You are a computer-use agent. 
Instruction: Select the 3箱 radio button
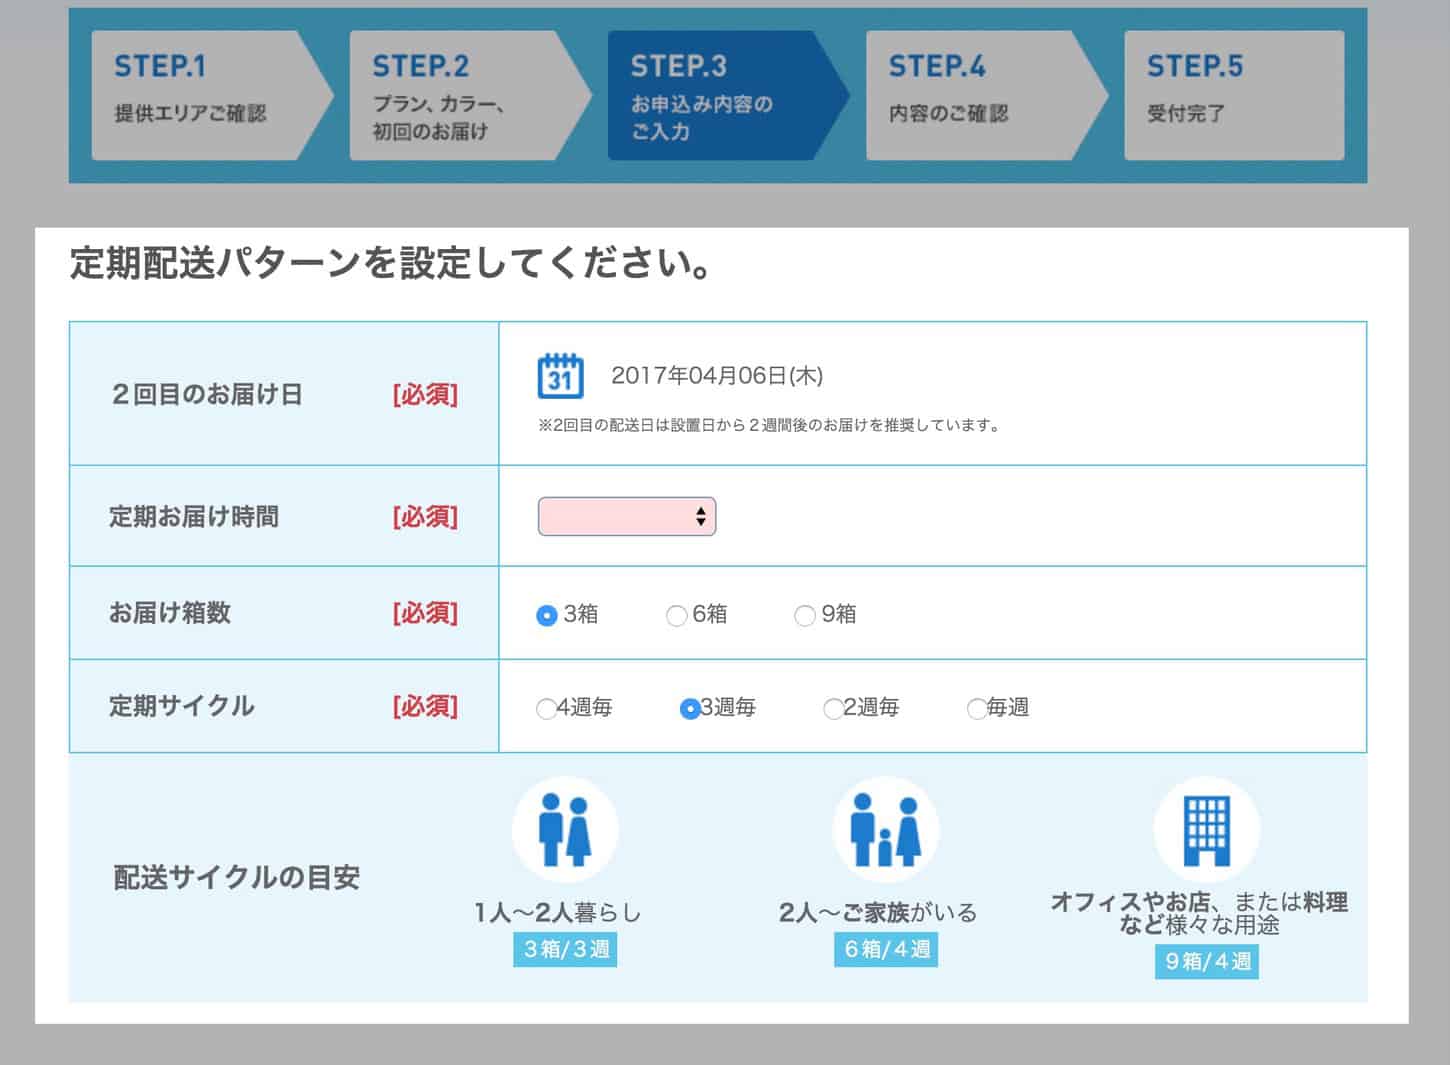(x=546, y=615)
